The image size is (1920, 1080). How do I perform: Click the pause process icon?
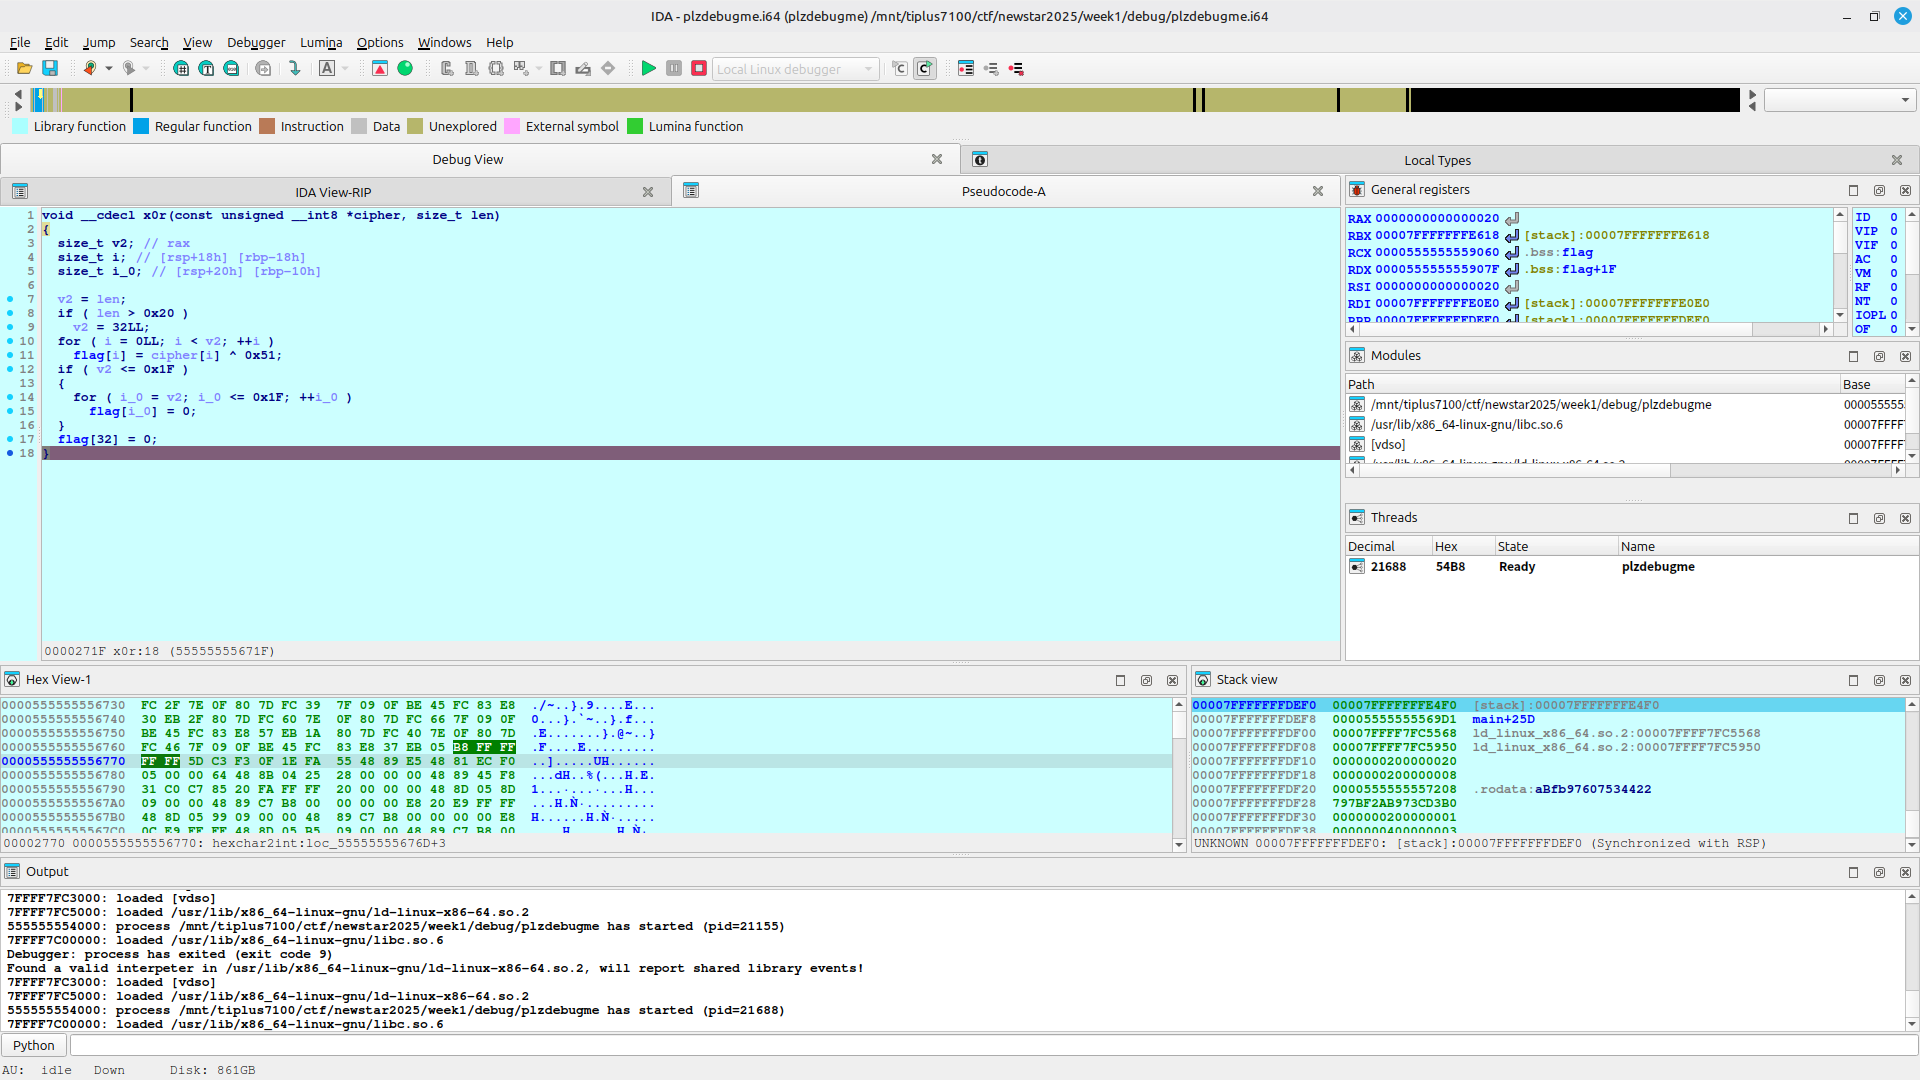[x=674, y=68]
